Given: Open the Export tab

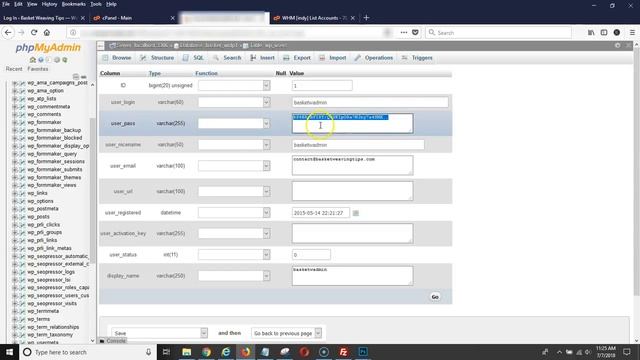Looking at the screenshot, I should (x=297, y=58).
